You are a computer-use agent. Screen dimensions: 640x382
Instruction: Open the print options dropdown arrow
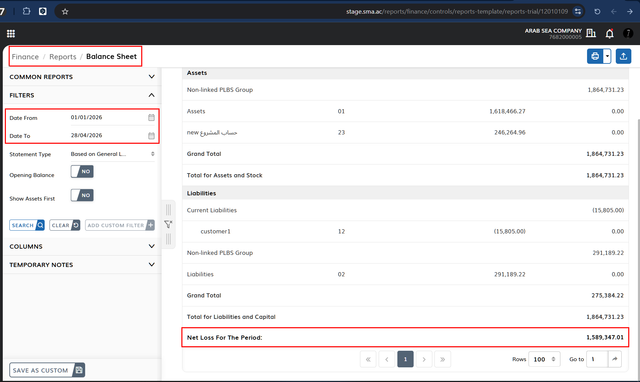pos(607,56)
